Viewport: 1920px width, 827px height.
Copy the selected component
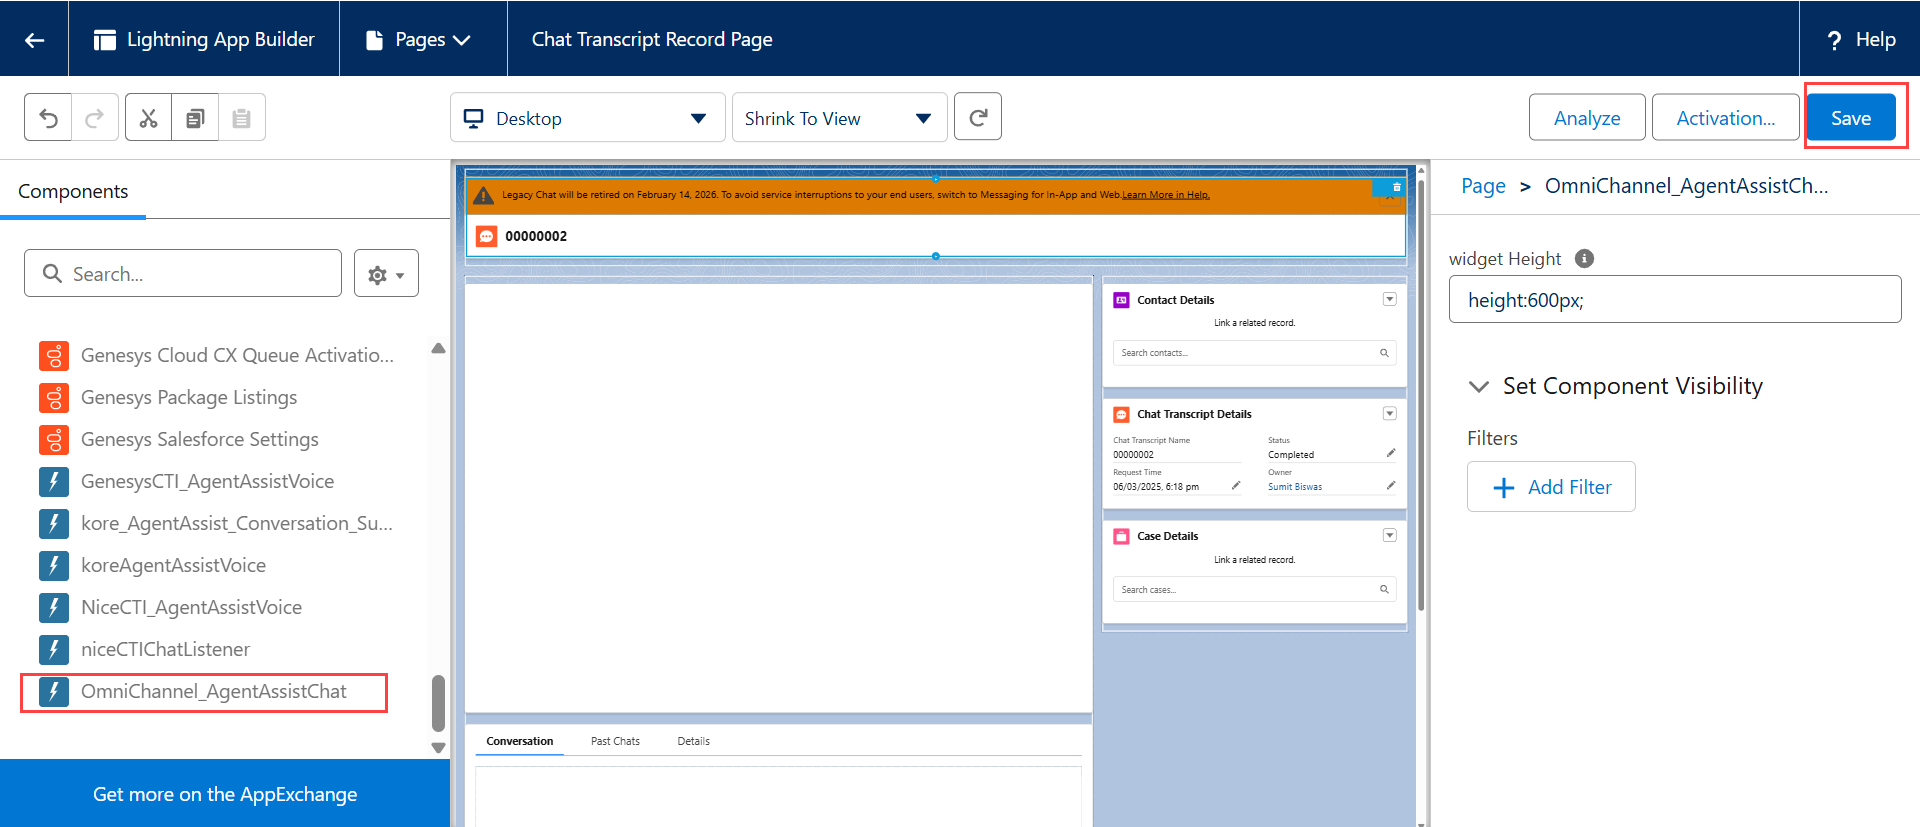(195, 118)
